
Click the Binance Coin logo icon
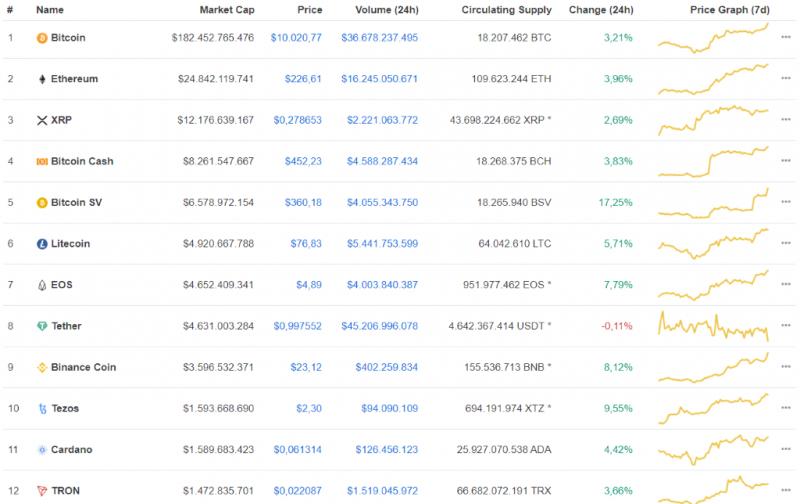tap(42, 367)
